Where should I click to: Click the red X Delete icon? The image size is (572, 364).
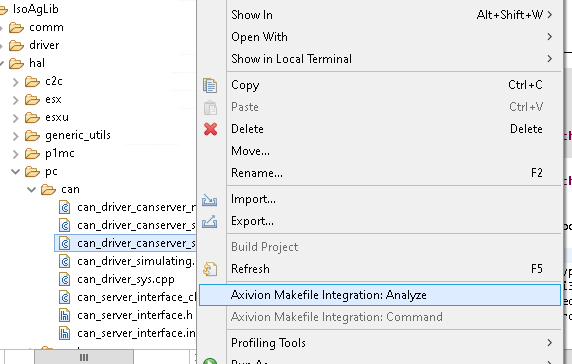[210, 129]
